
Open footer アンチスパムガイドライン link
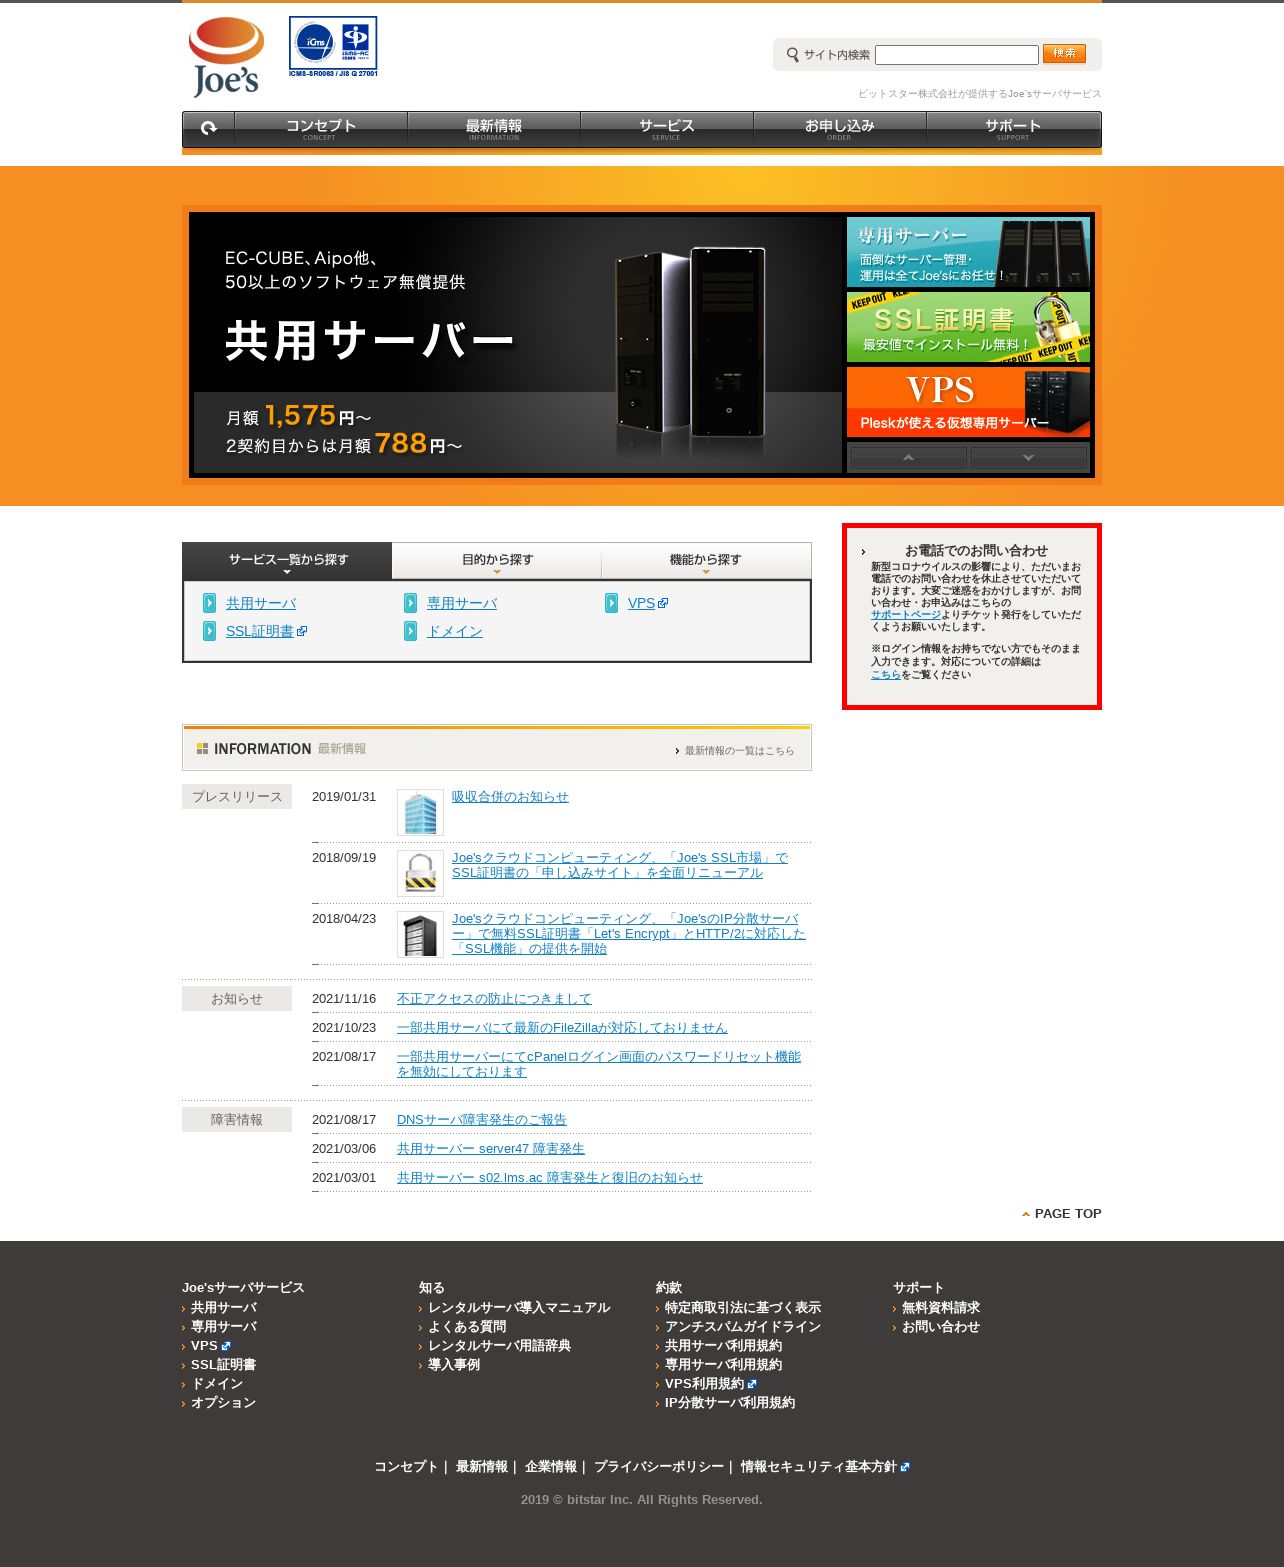tap(743, 1327)
